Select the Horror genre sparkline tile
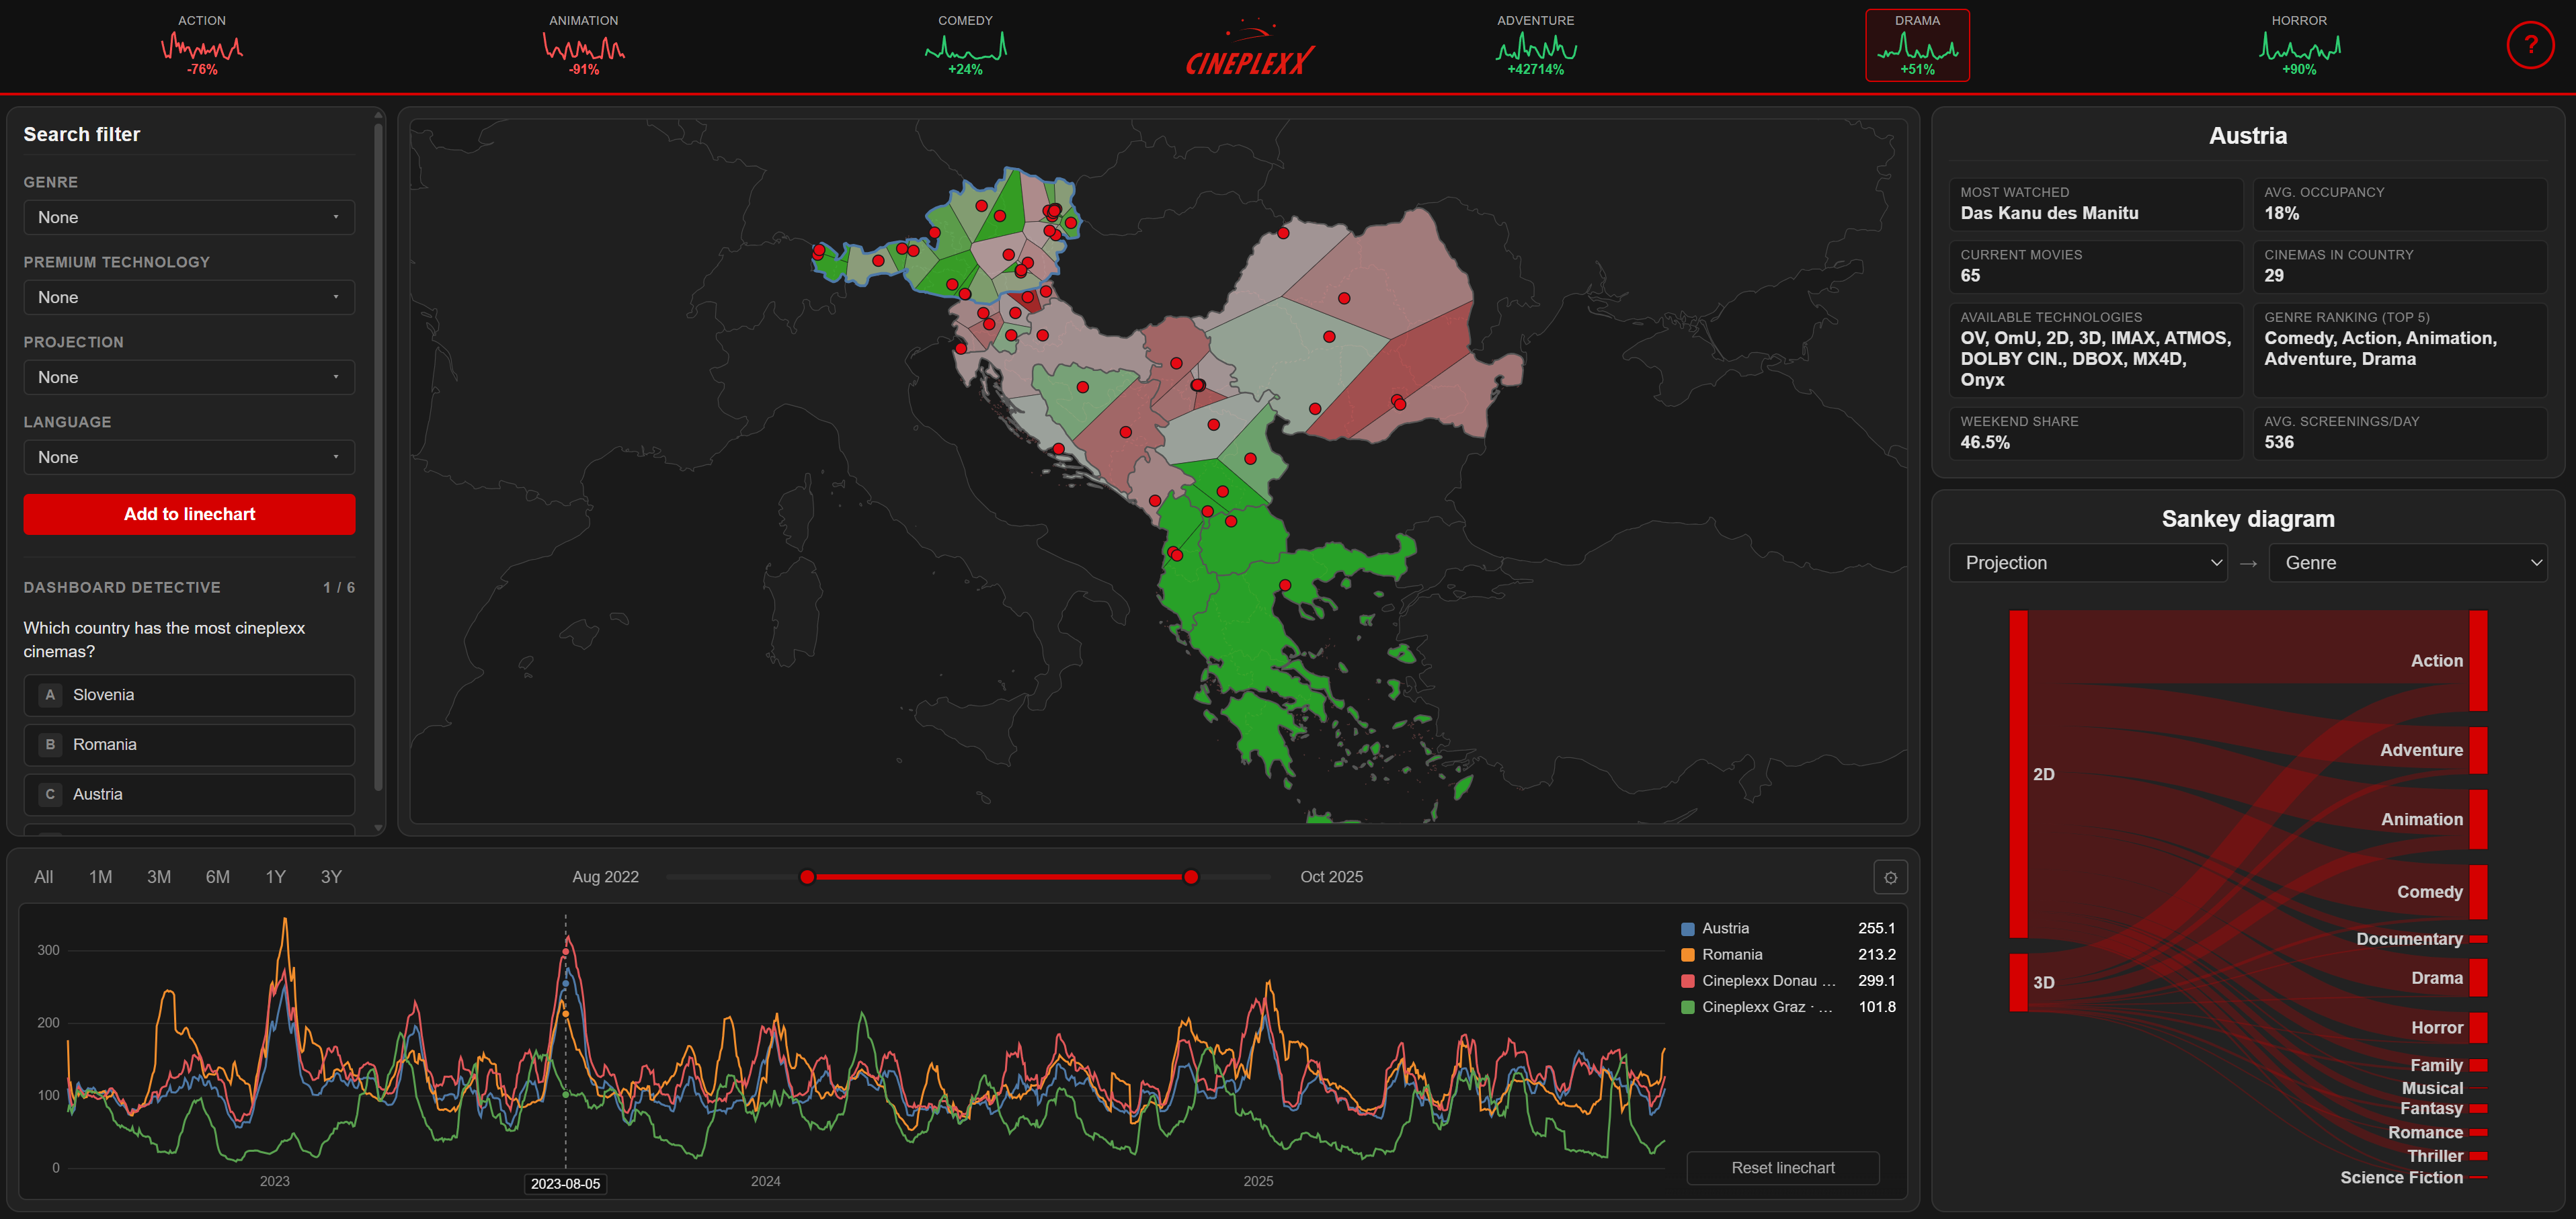The image size is (2576, 1219). tap(2299, 45)
